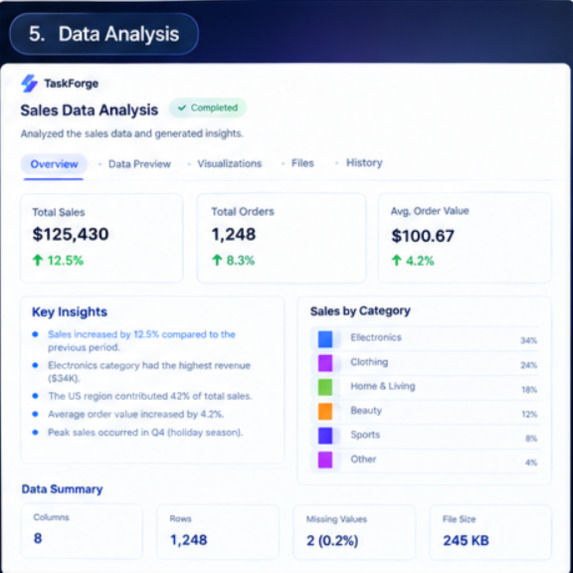Click the Rows value 1,248 in Data Summary

(x=189, y=540)
